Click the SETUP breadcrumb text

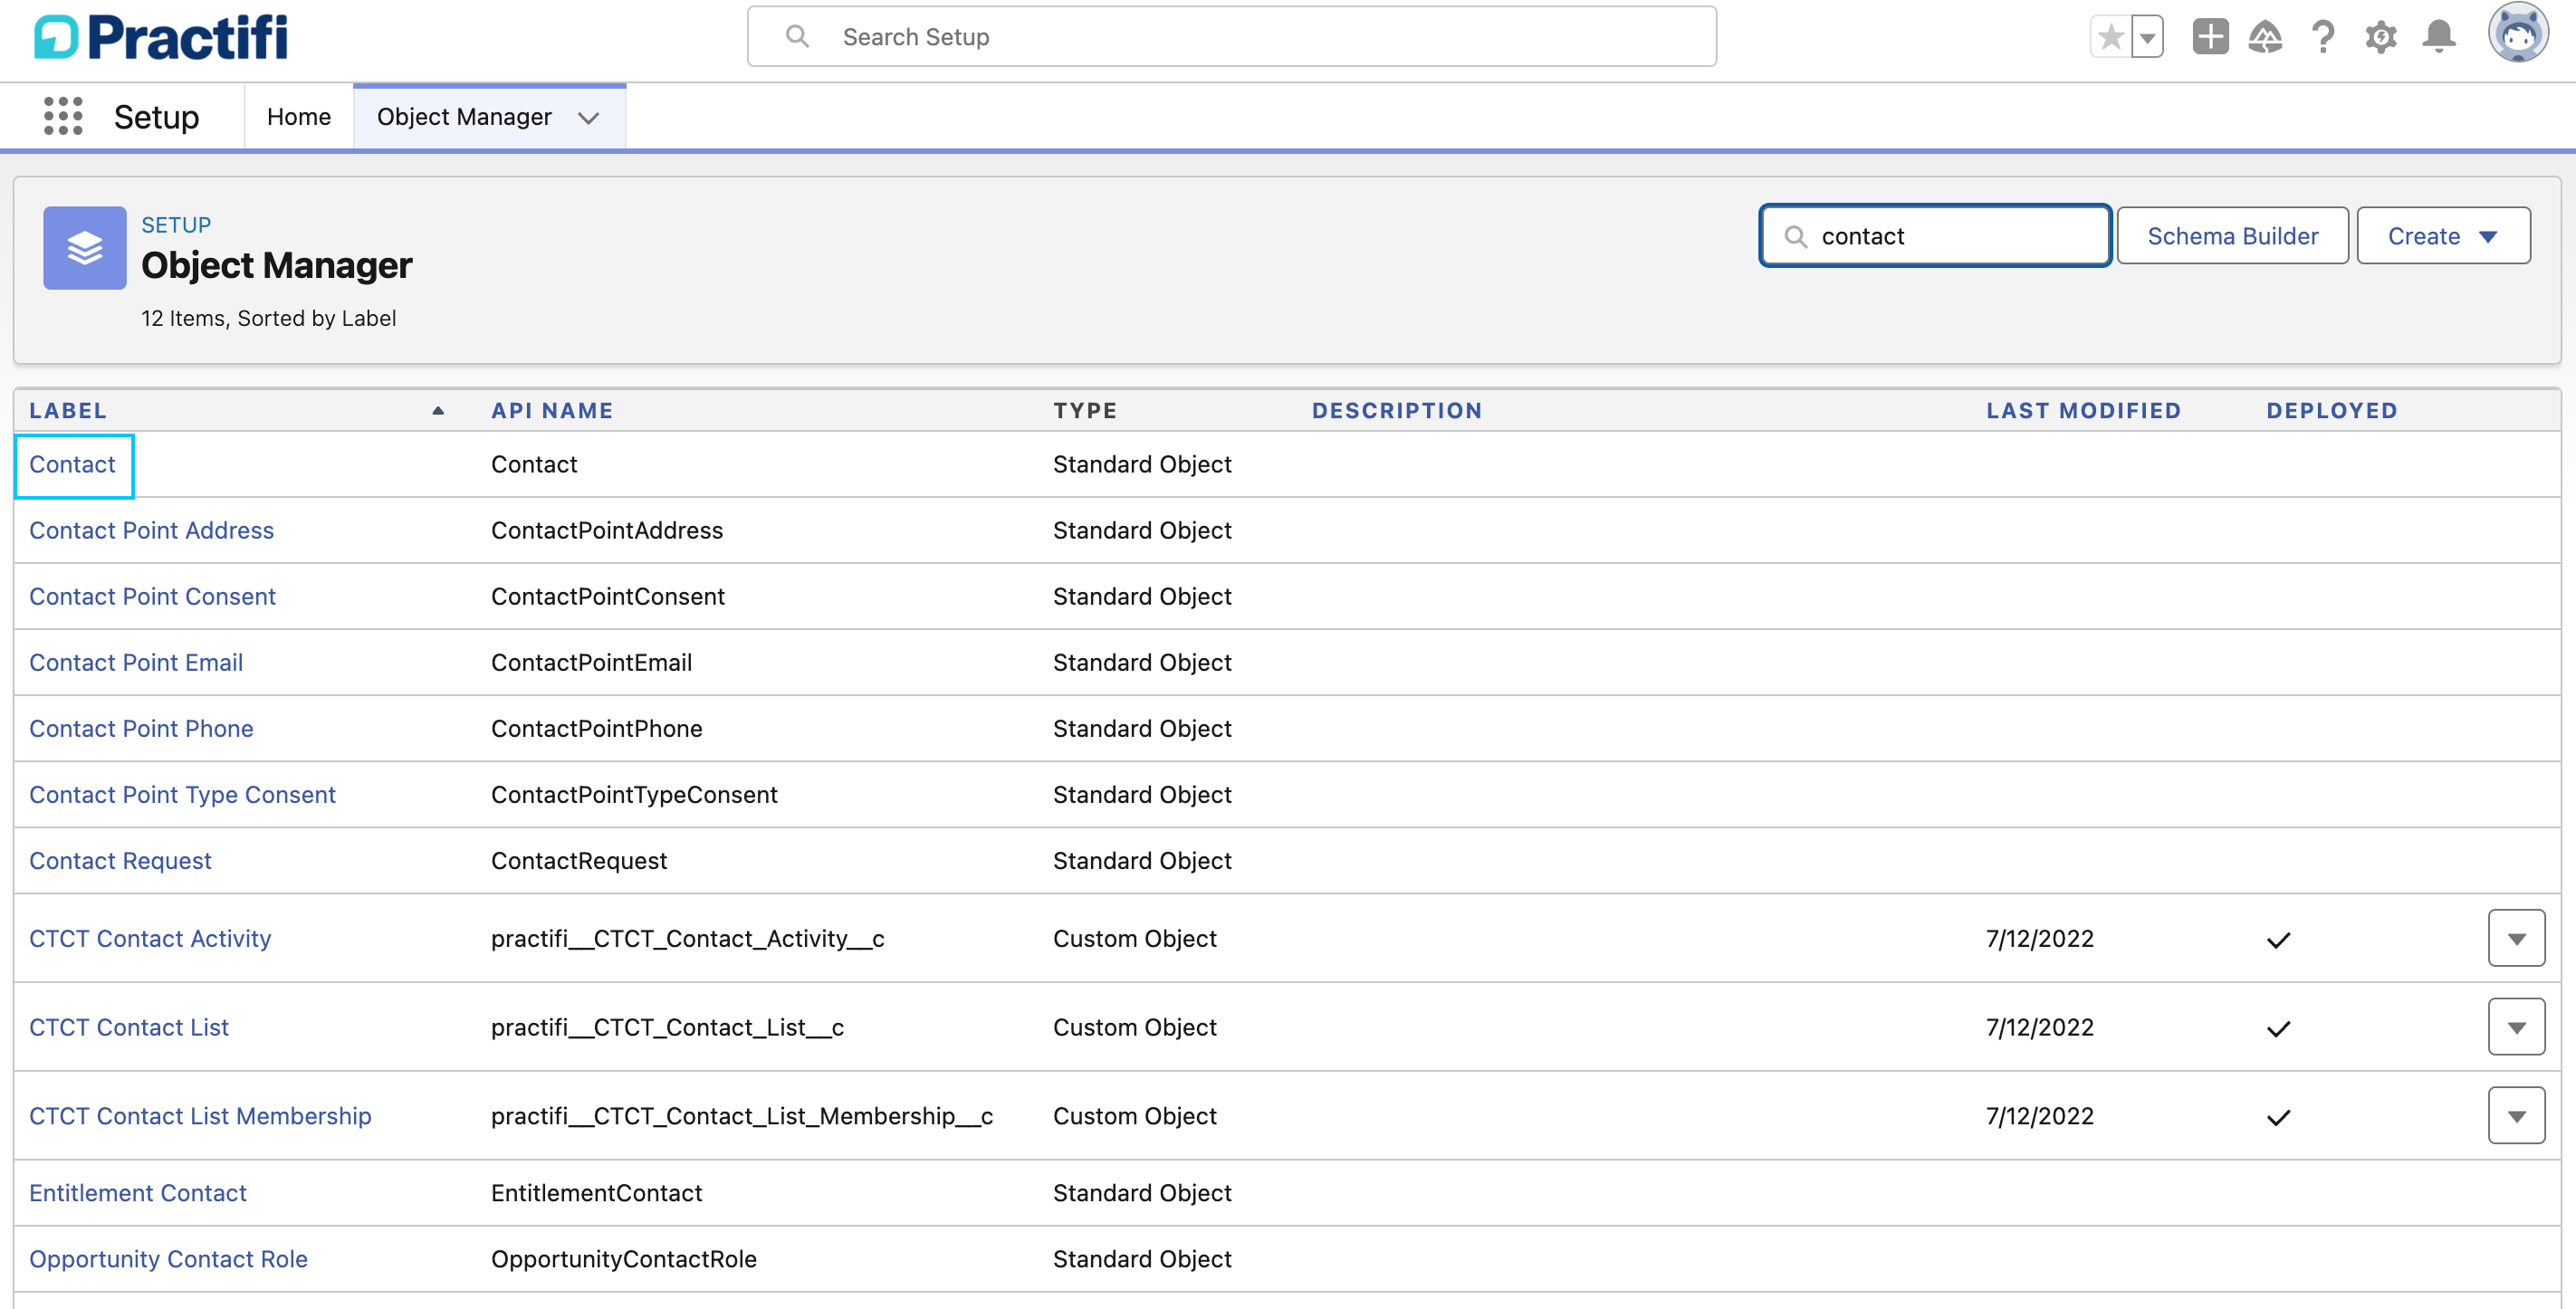click(x=176, y=225)
